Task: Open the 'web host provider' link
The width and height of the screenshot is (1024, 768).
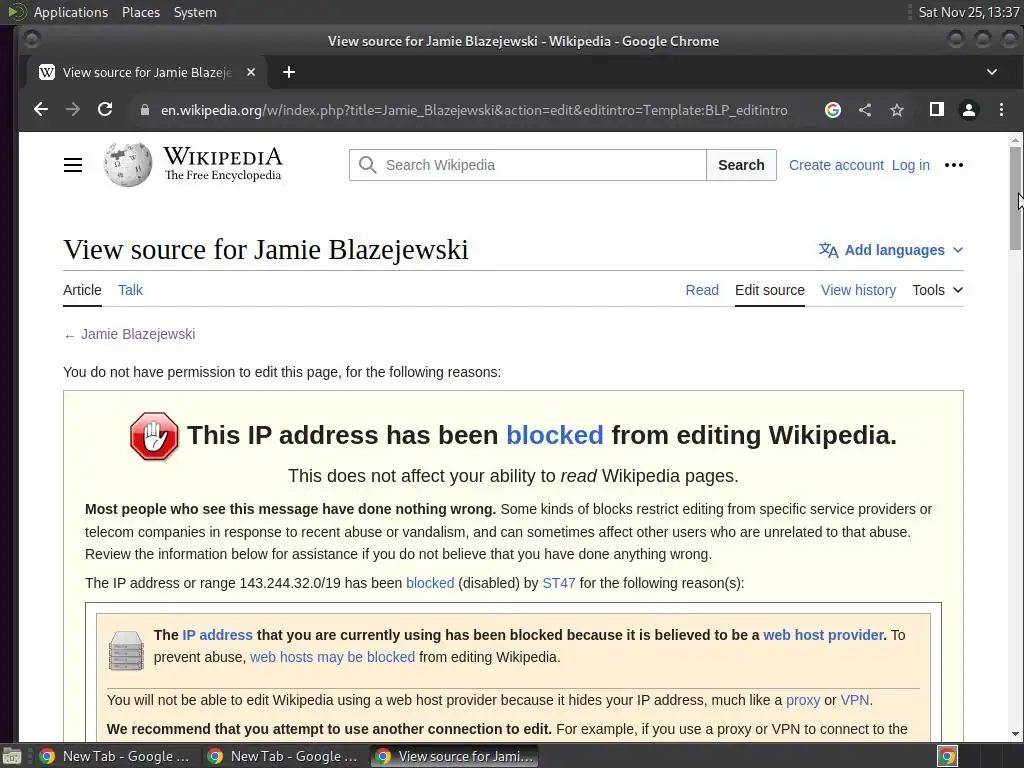Action: point(824,635)
